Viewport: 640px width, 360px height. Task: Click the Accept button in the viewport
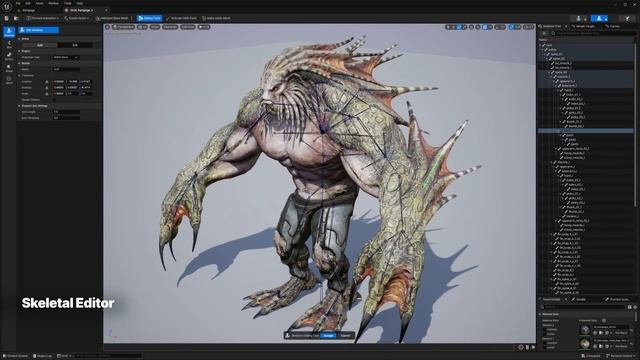(x=329, y=336)
